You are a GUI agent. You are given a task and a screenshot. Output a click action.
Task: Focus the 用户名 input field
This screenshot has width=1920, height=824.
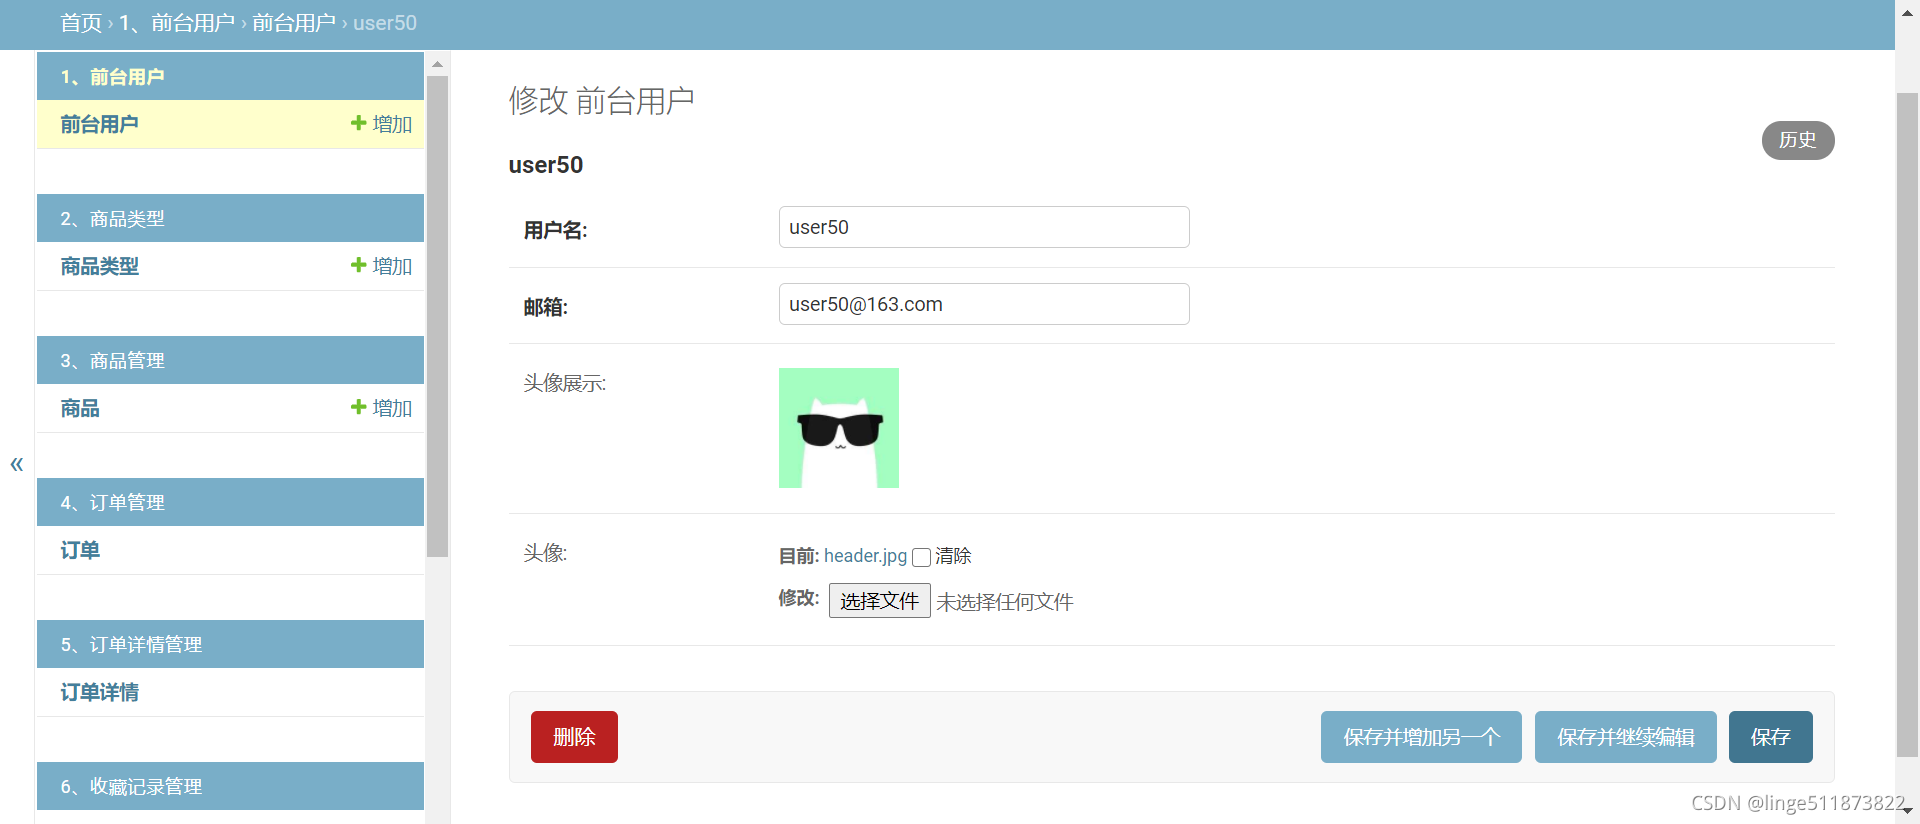click(984, 227)
